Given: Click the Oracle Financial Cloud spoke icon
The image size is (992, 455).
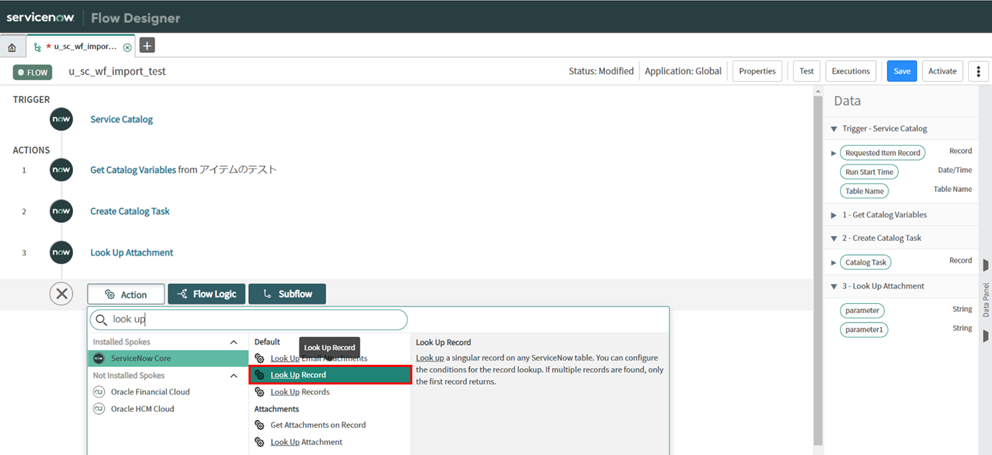Looking at the screenshot, I should 98,392.
